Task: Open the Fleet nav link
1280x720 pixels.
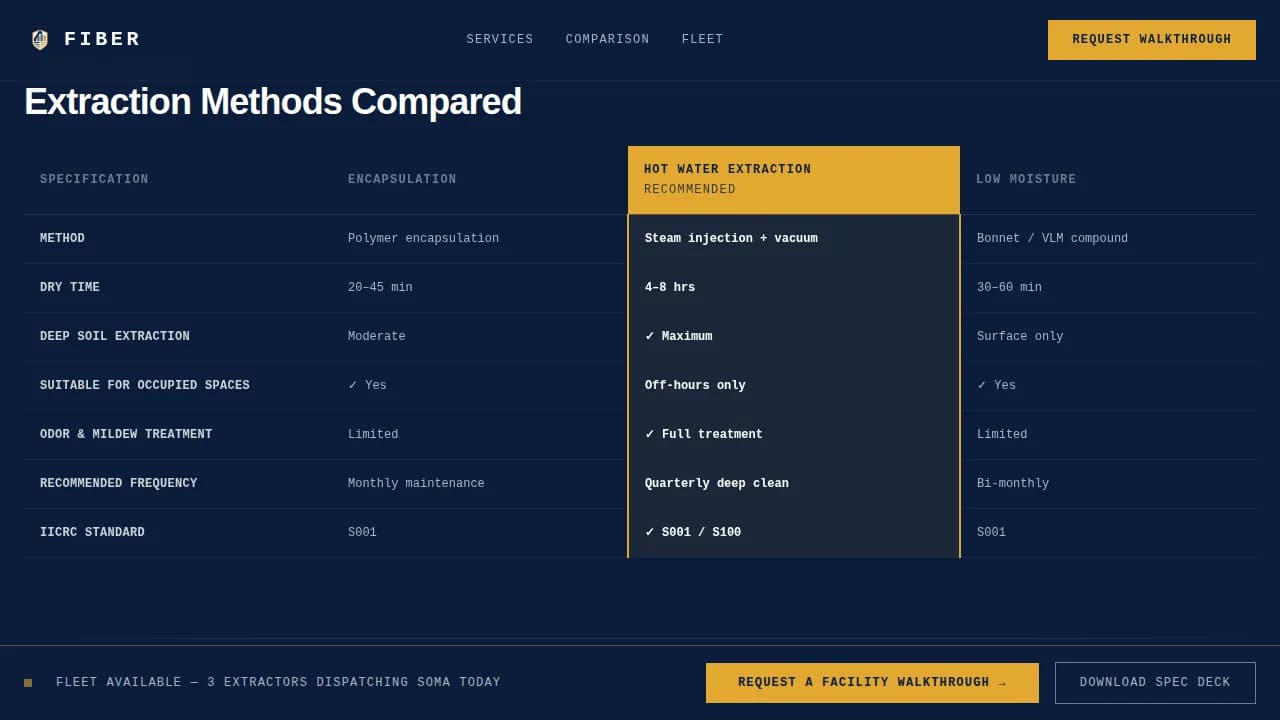Action: pyautogui.click(x=702, y=40)
